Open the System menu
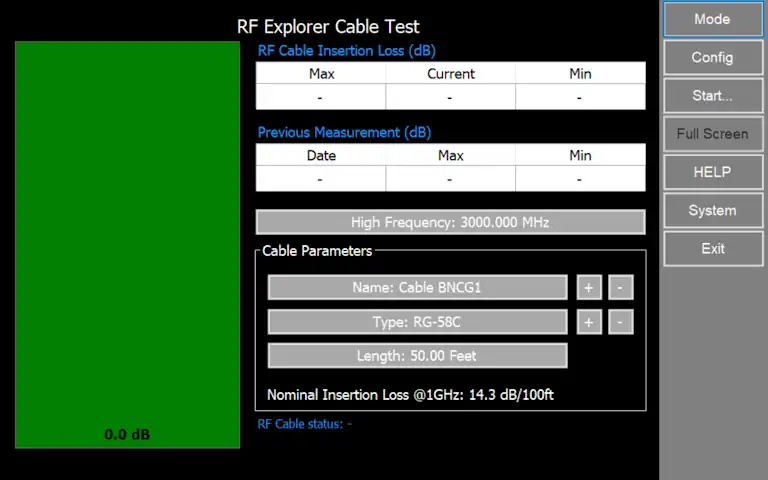The width and height of the screenshot is (768, 480). (712, 211)
